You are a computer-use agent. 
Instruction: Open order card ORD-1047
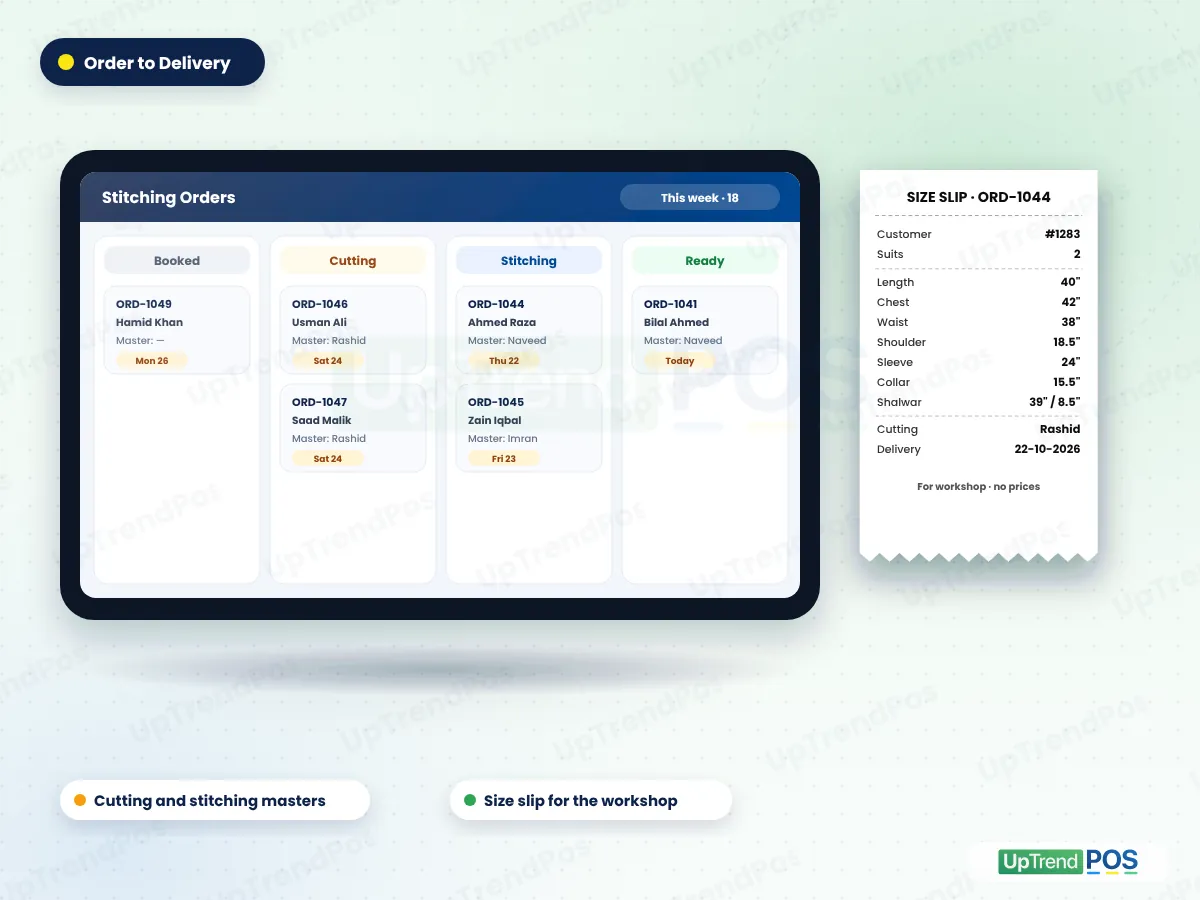(x=353, y=429)
